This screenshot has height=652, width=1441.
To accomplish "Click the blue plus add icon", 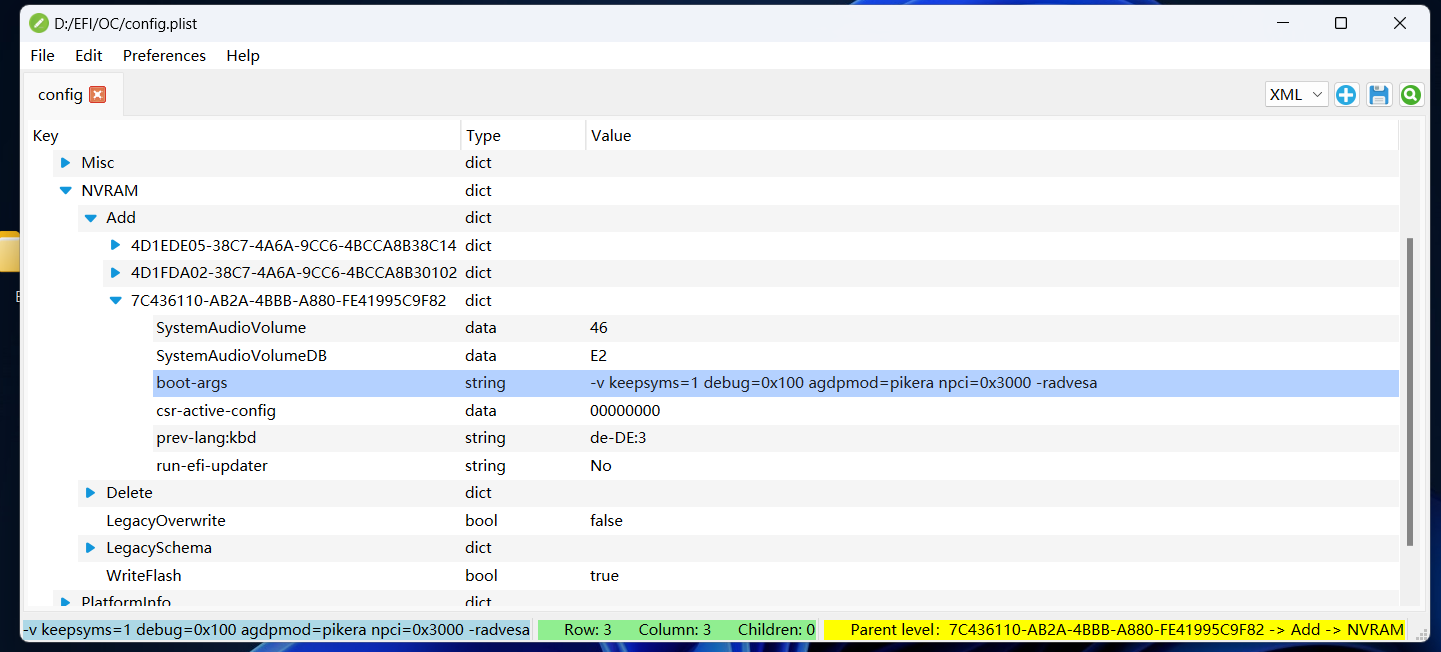I will [1346, 95].
